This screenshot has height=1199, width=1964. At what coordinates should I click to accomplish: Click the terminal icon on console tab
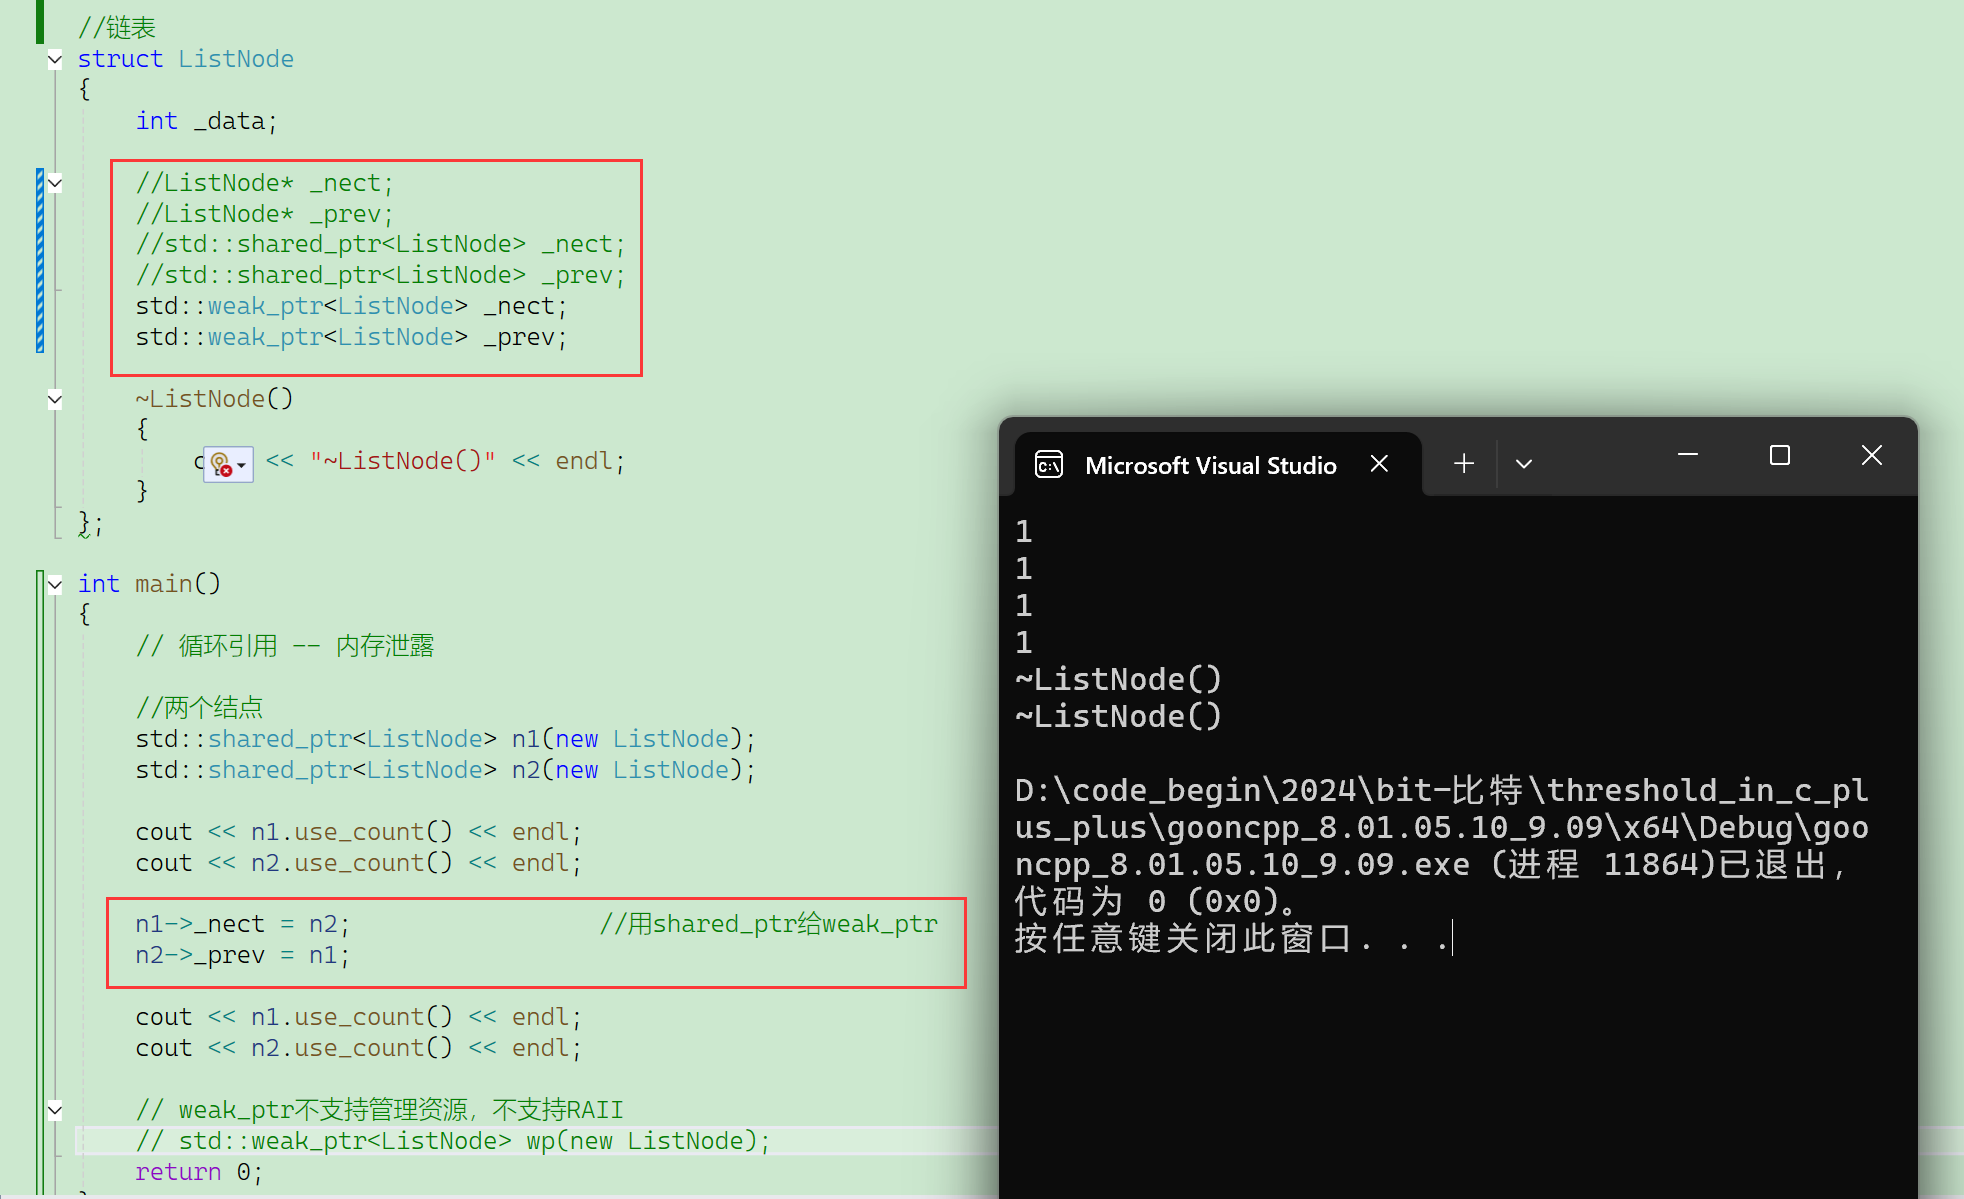point(1048,465)
